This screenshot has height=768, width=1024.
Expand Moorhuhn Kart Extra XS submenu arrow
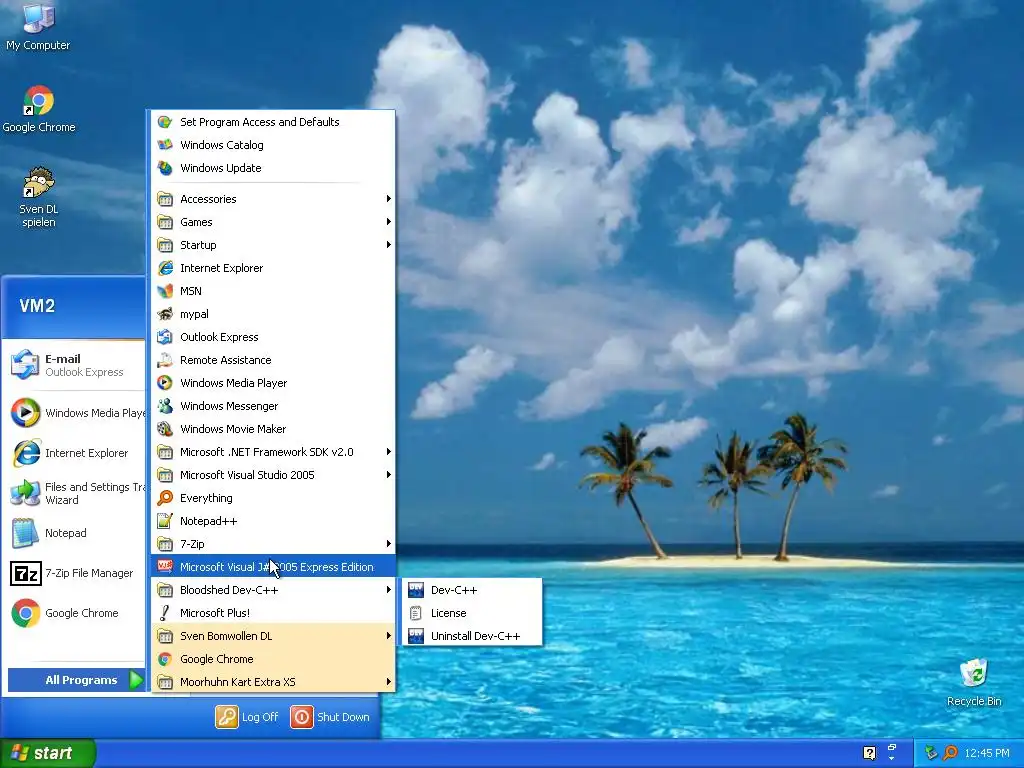pos(389,682)
